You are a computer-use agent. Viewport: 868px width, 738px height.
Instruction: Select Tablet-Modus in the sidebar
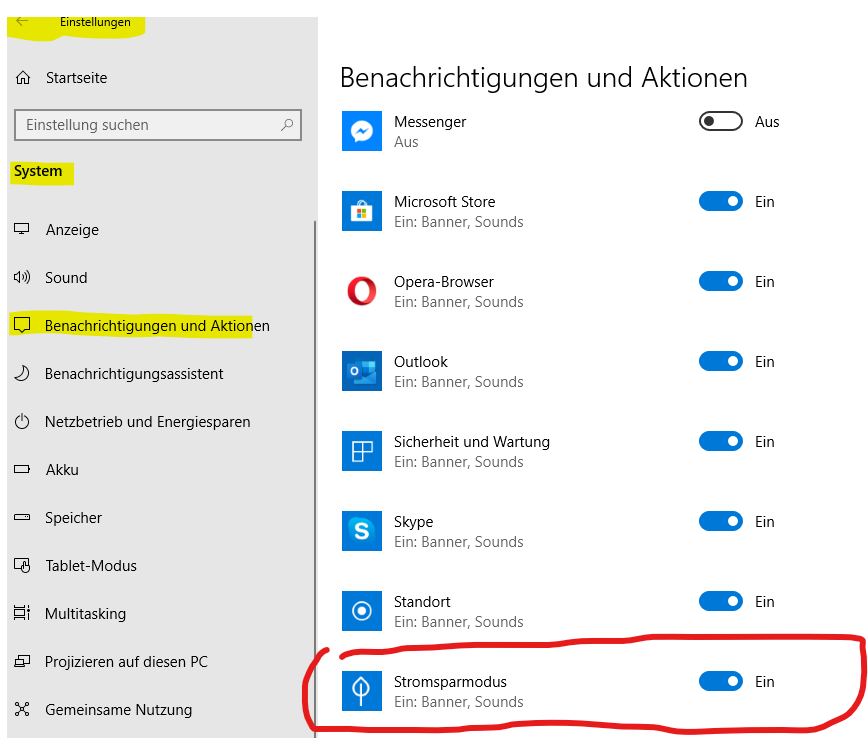coord(91,566)
